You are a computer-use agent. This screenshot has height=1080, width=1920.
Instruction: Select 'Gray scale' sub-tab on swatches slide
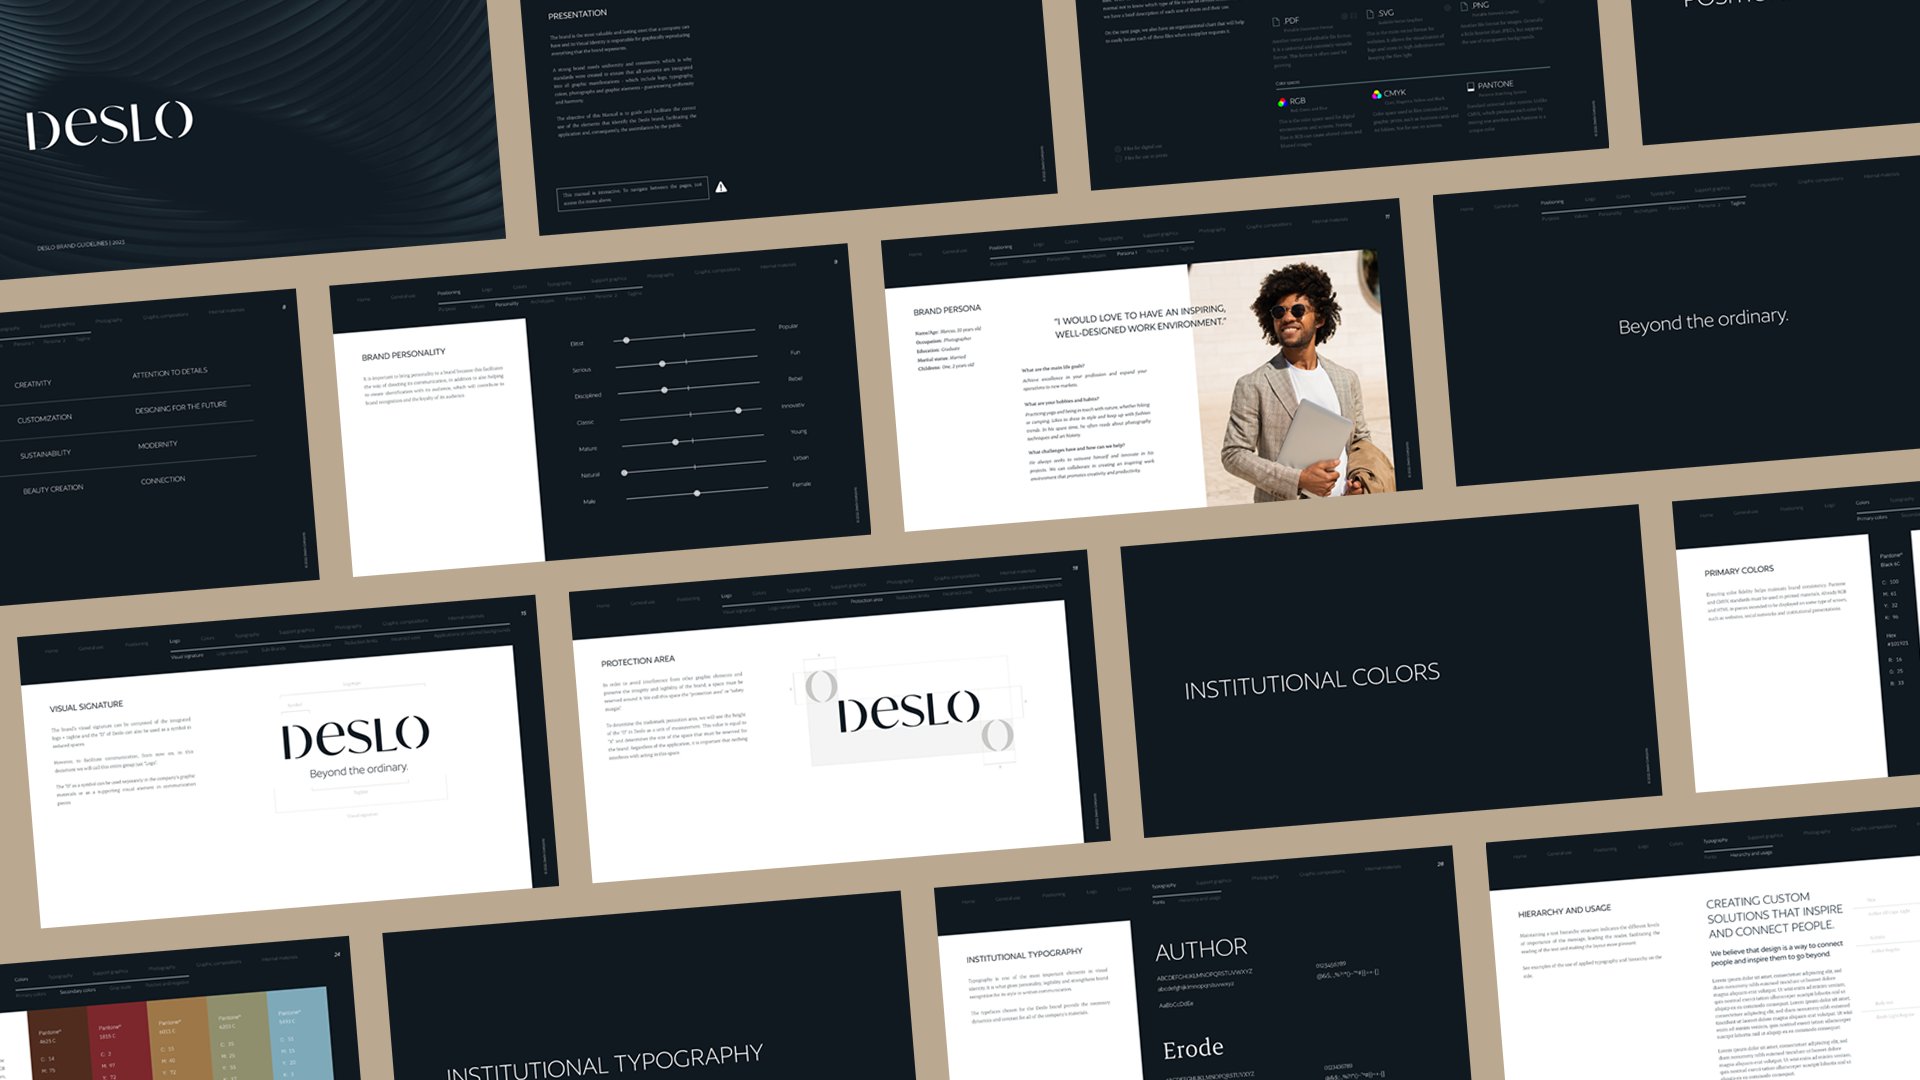(x=120, y=987)
